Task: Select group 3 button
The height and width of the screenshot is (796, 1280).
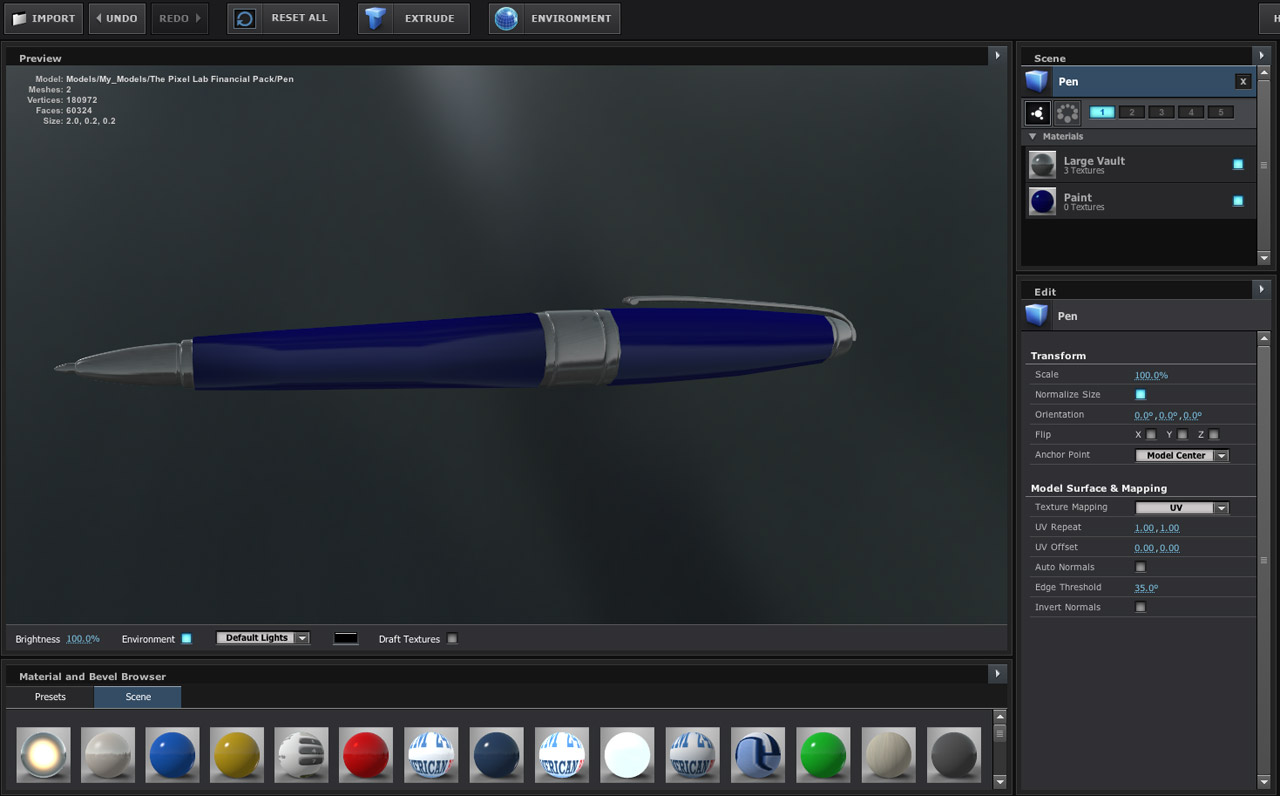Action: pyautogui.click(x=1161, y=113)
